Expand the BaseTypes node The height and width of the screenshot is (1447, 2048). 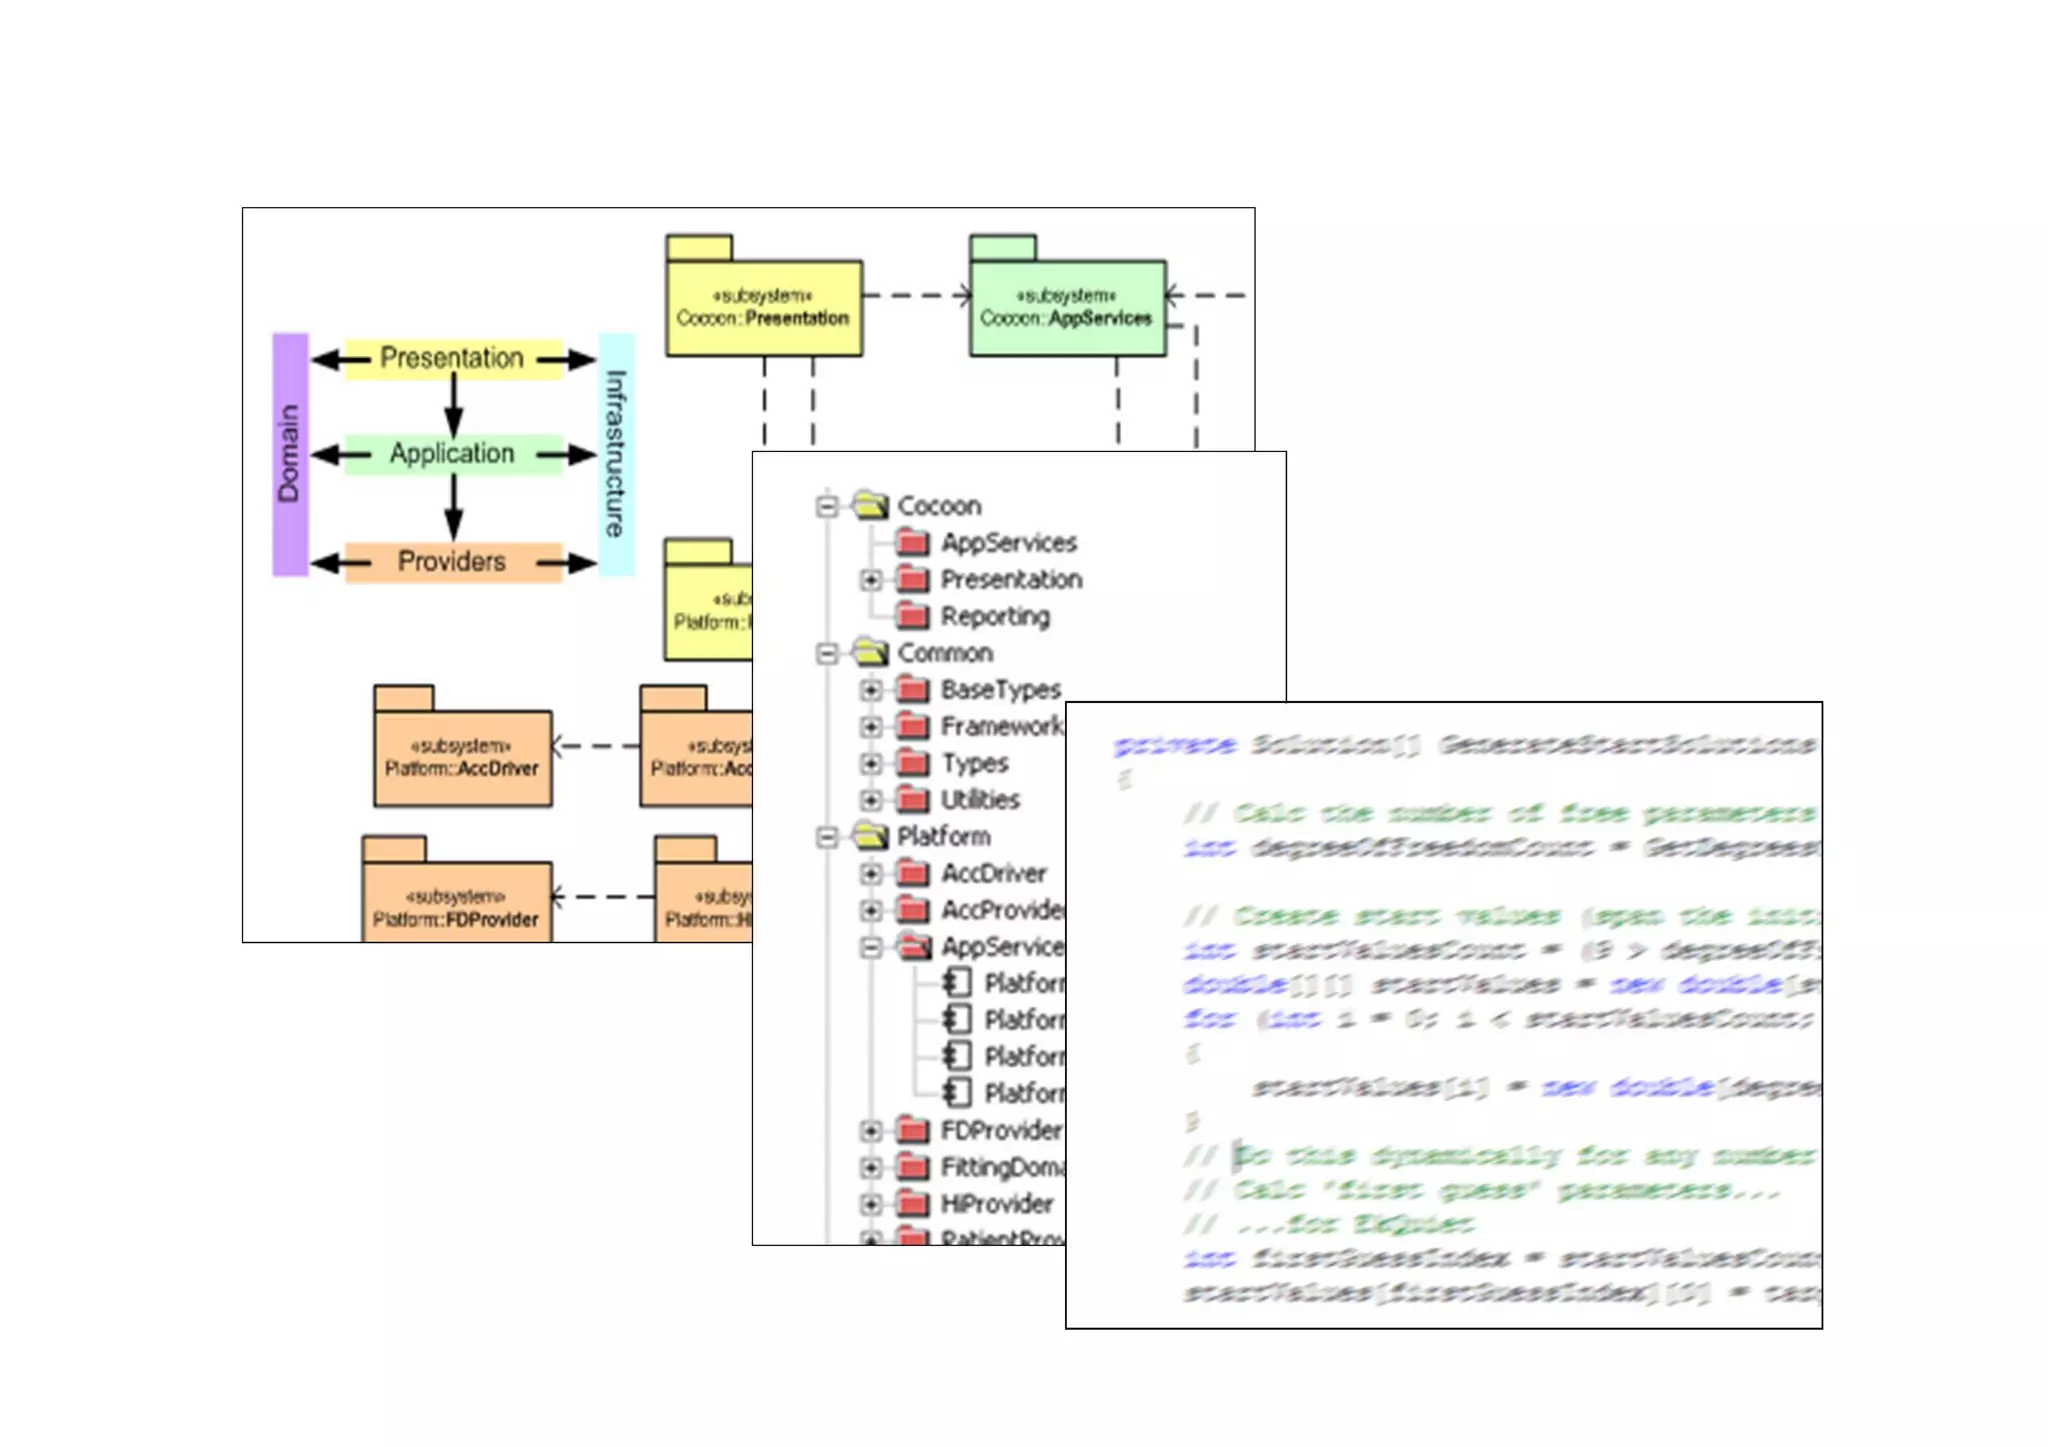pyautogui.click(x=871, y=690)
